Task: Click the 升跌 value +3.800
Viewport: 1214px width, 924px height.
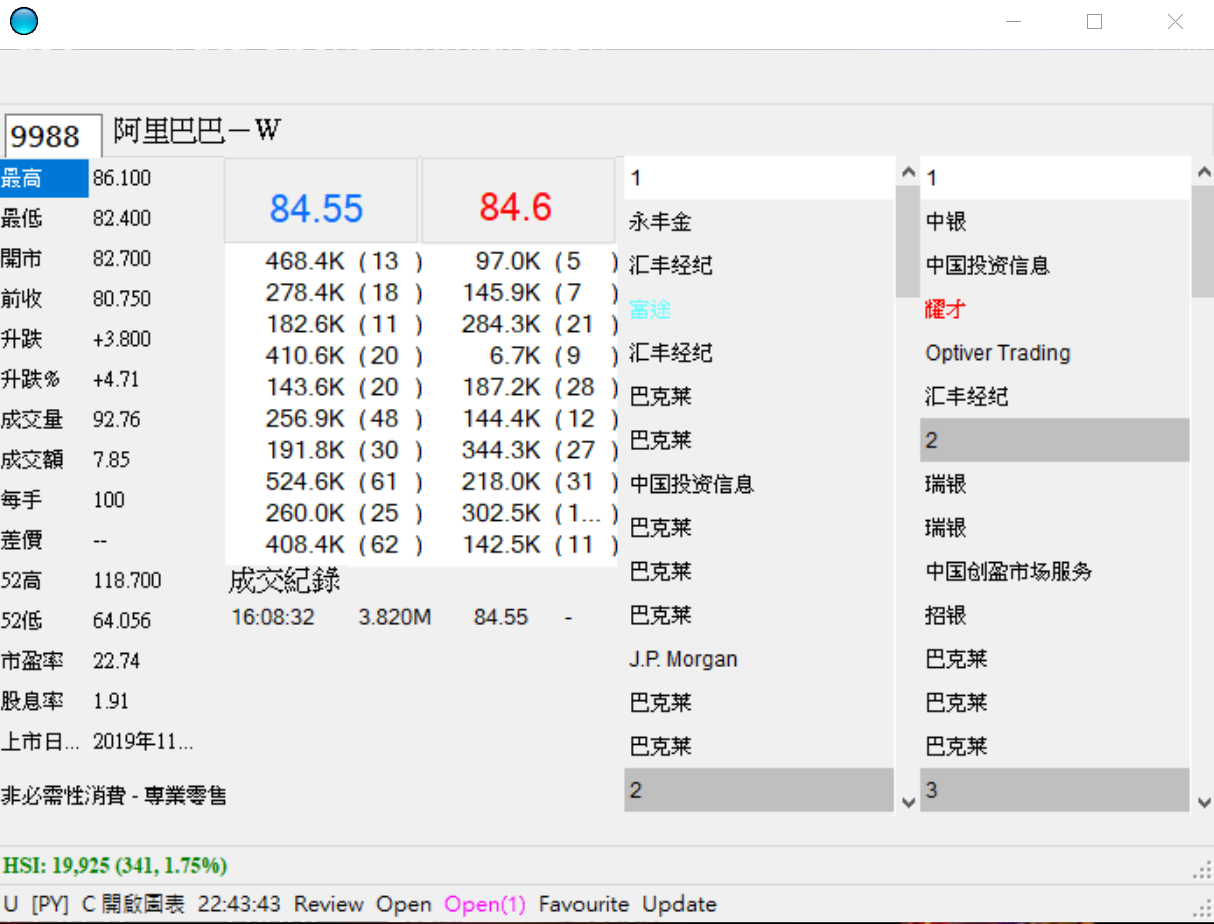Action: click(x=122, y=339)
